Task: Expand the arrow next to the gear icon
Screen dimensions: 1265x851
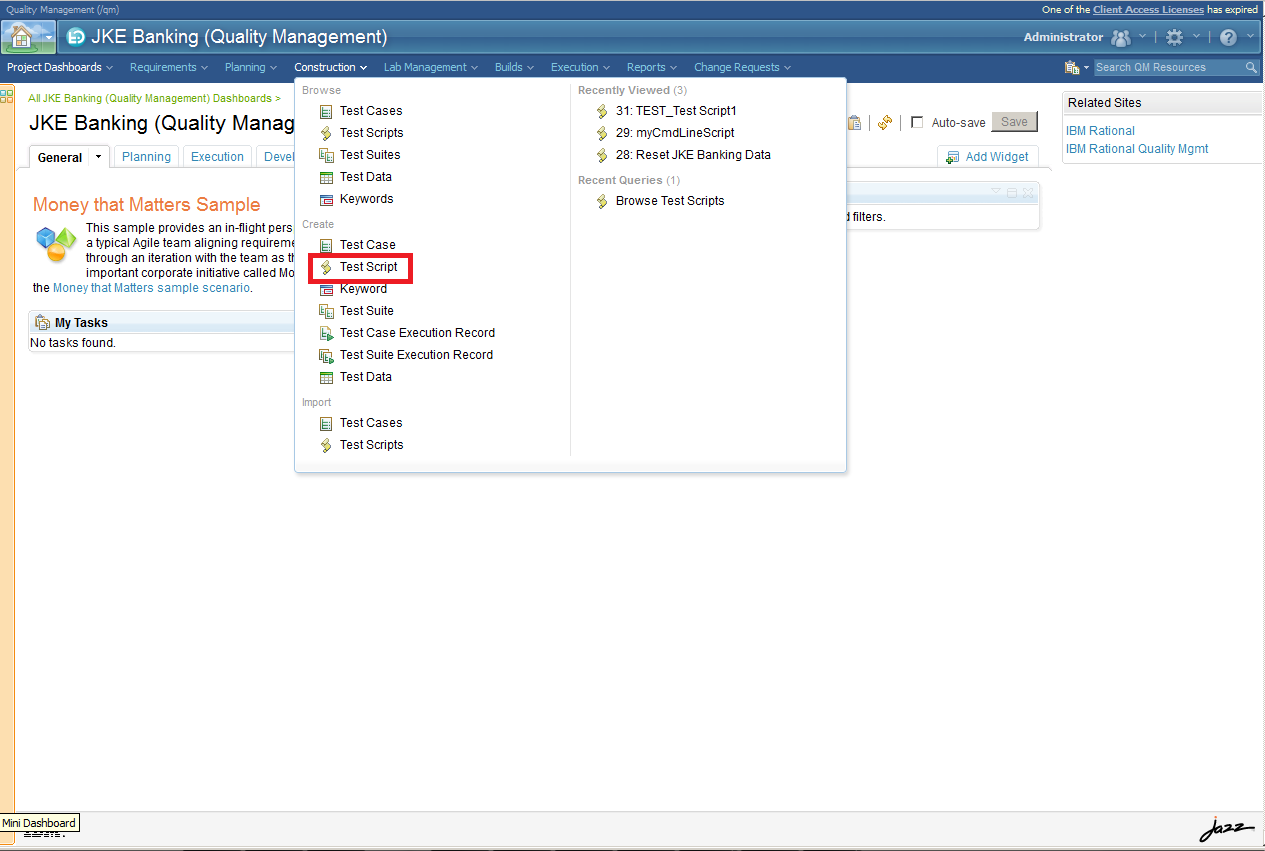Action: tap(1196, 37)
